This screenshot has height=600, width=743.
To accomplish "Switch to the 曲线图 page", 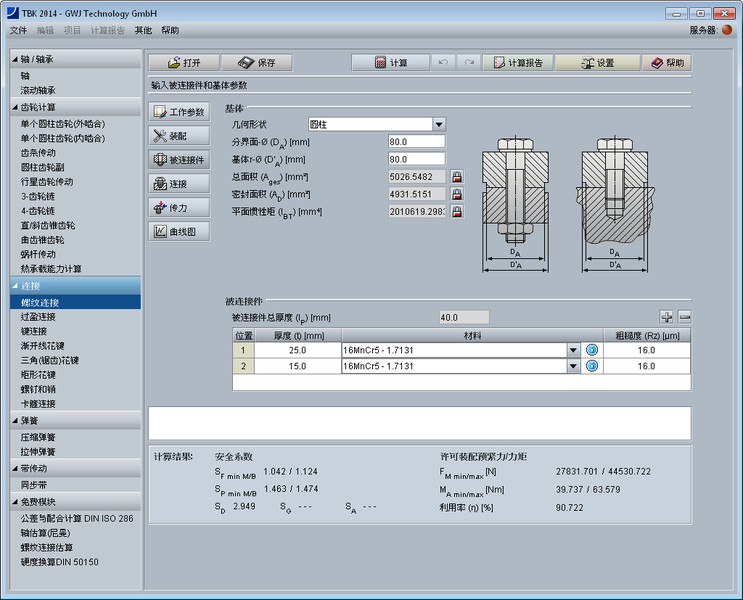I will click(x=179, y=232).
